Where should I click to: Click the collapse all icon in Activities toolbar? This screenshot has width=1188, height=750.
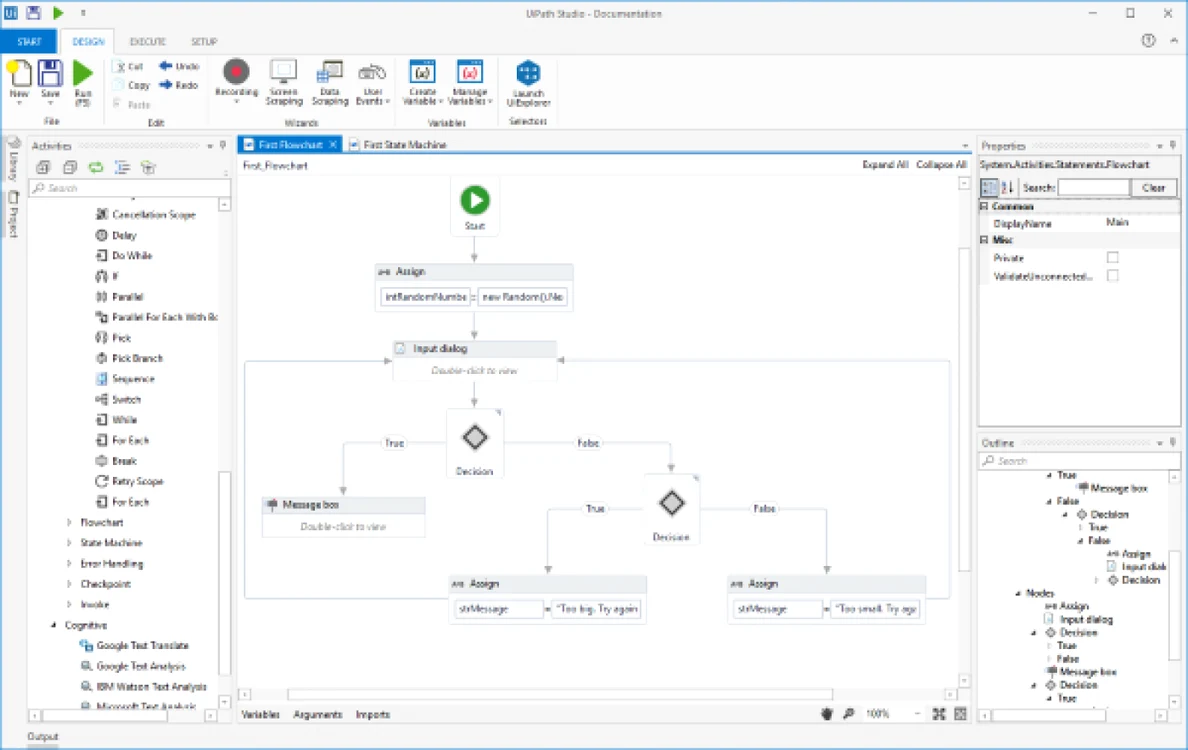pyautogui.click(x=70, y=167)
